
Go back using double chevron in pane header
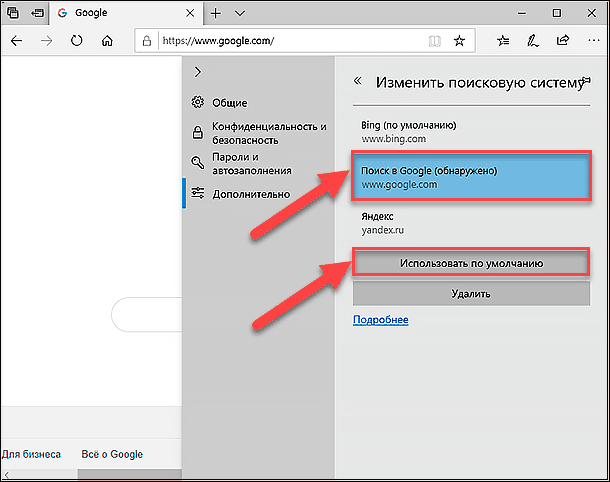pyautogui.click(x=357, y=83)
